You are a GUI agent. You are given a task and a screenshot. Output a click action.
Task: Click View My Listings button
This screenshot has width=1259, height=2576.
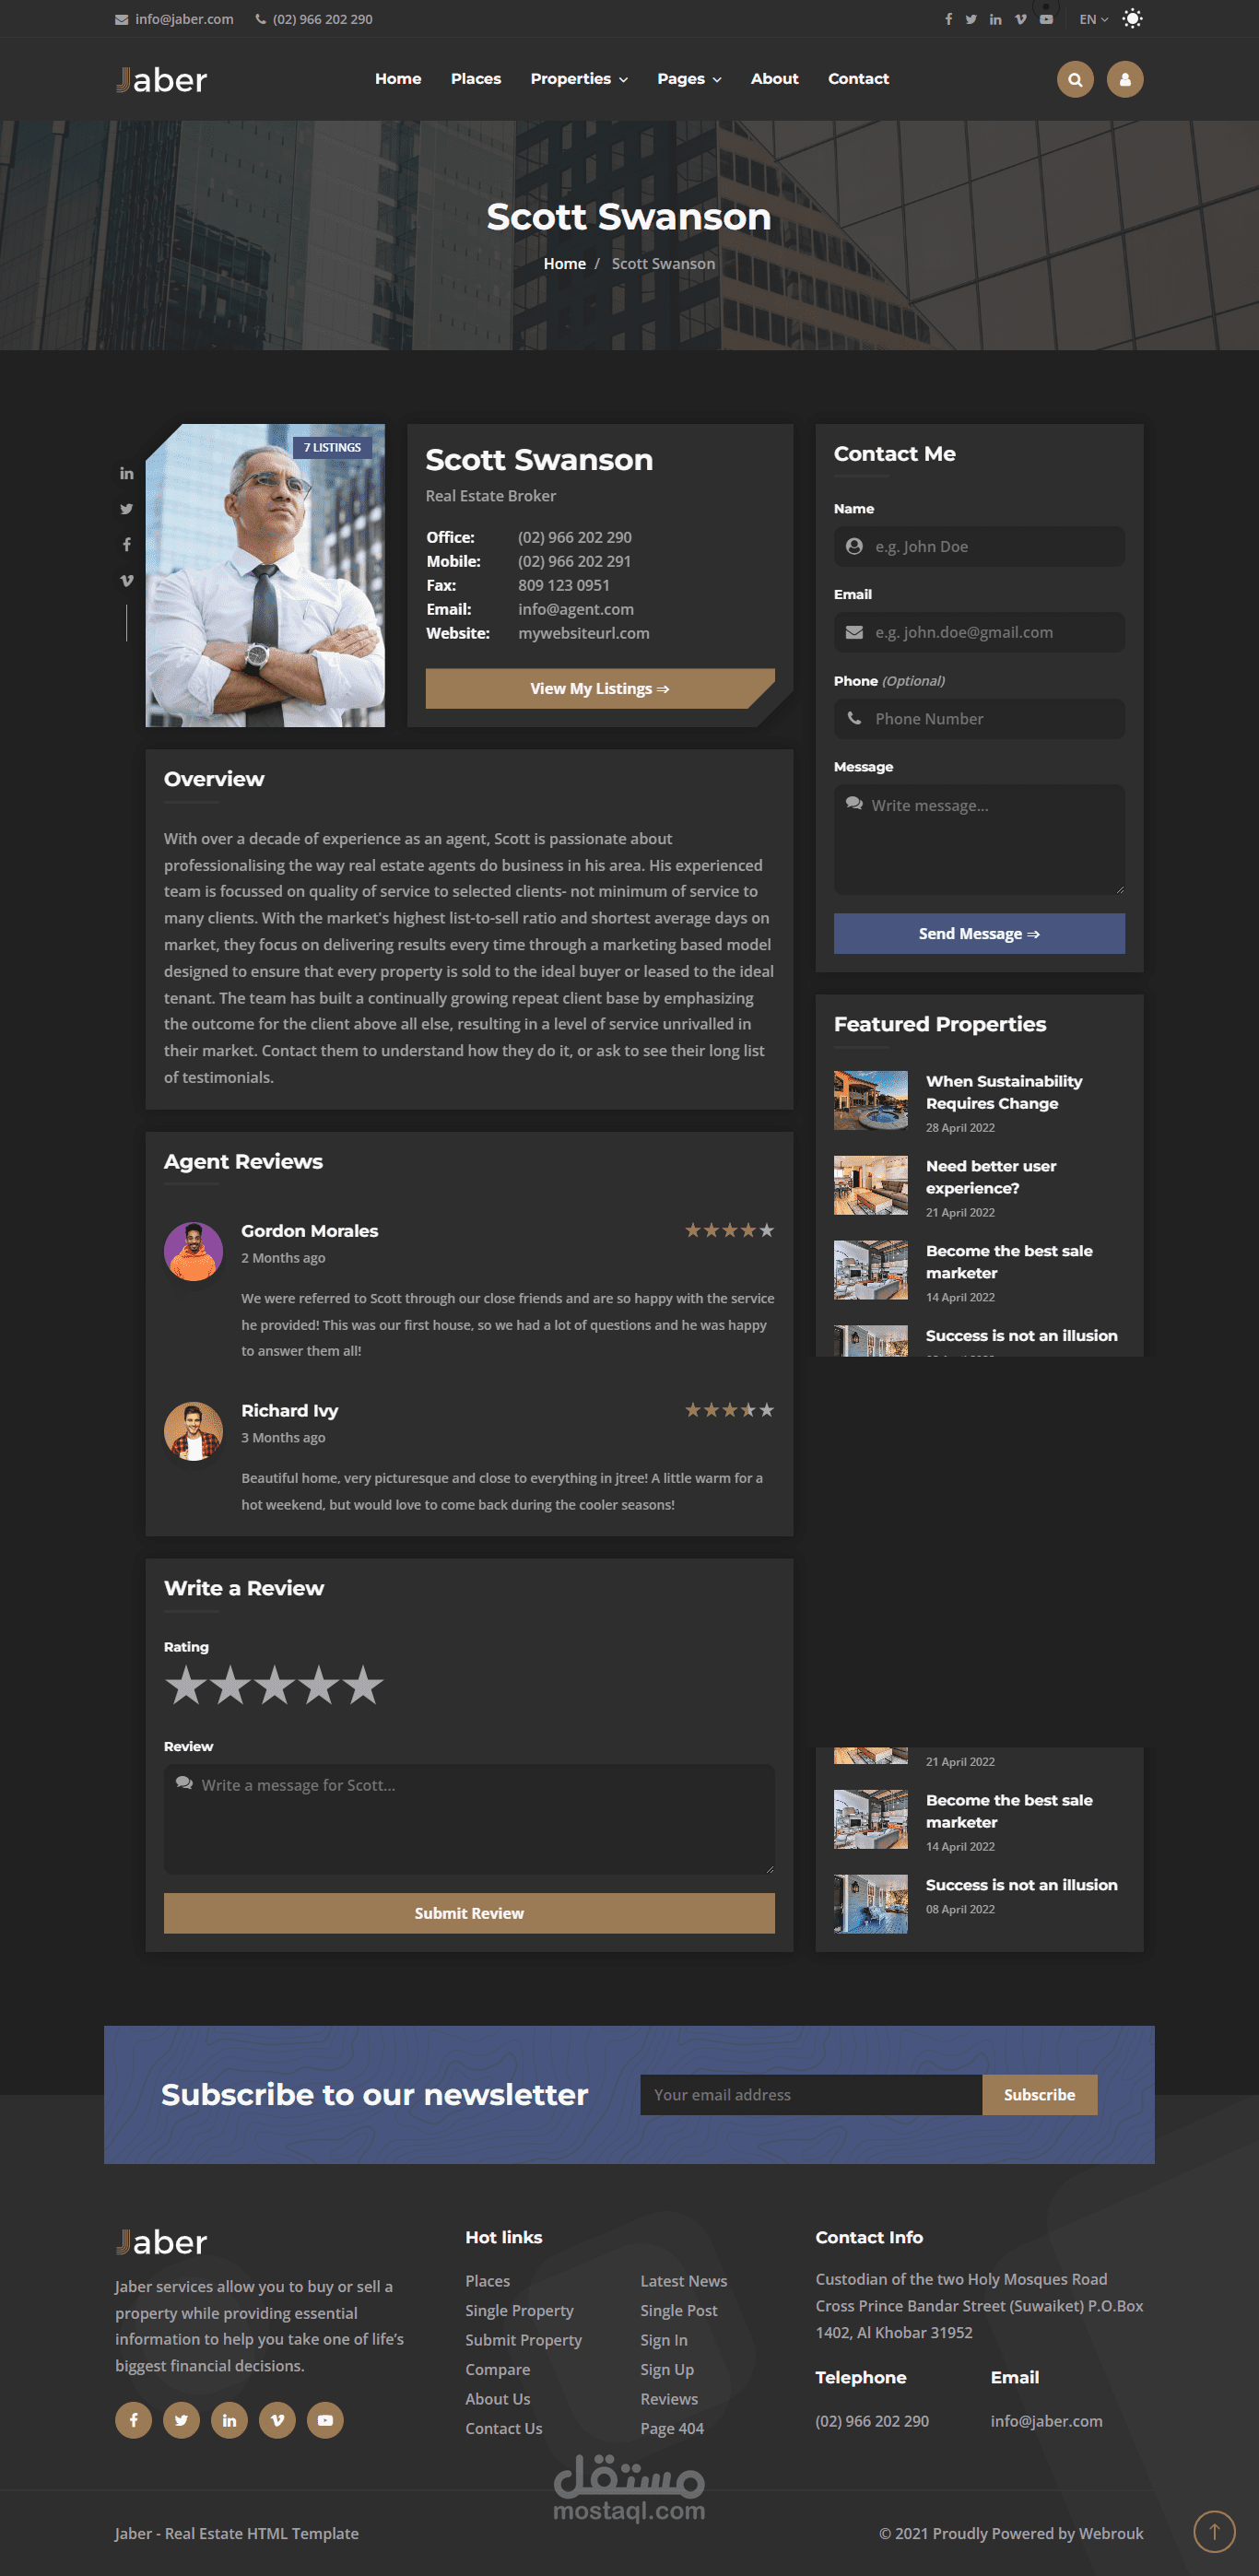click(x=600, y=689)
